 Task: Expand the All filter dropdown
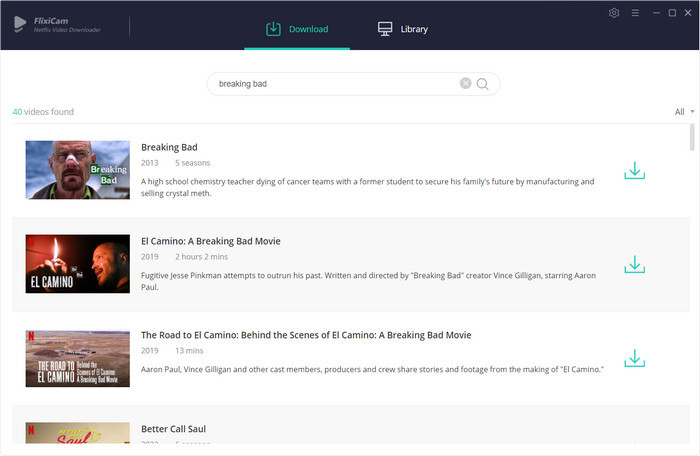(684, 112)
